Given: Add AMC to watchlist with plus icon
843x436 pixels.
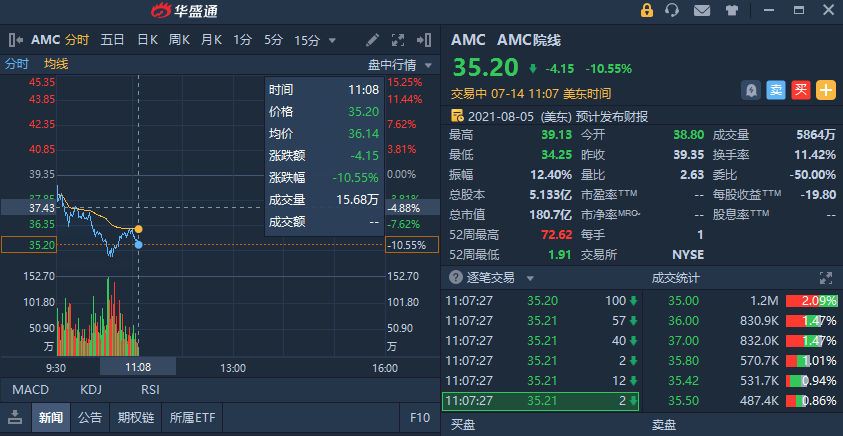Looking at the screenshot, I should [826, 90].
